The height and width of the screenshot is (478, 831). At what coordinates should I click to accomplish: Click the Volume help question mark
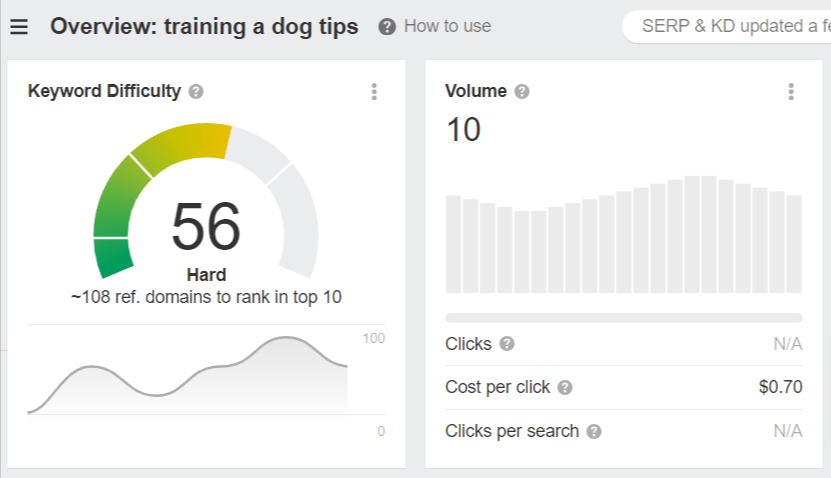pos(522,92)
